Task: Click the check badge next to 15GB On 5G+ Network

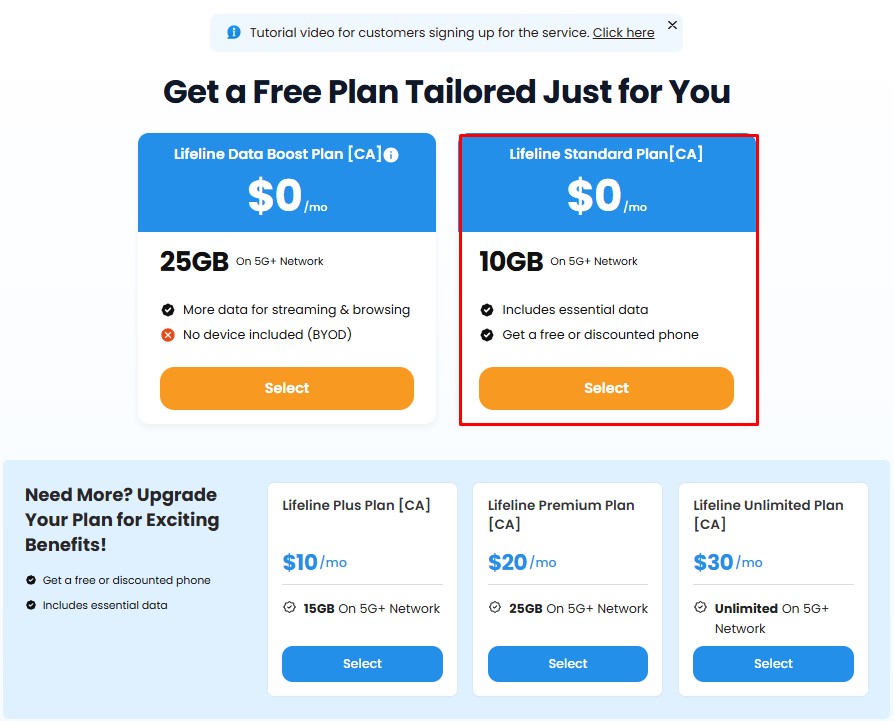Action: pos(290,608)
